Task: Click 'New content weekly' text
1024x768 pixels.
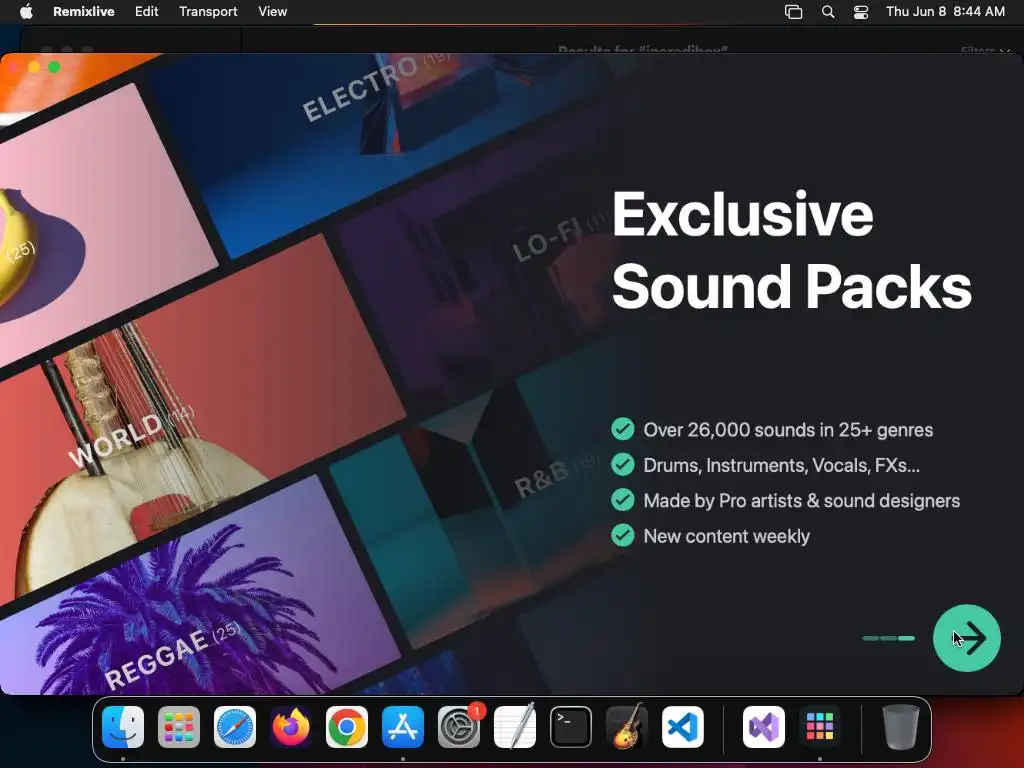Action: pos(727,536)
